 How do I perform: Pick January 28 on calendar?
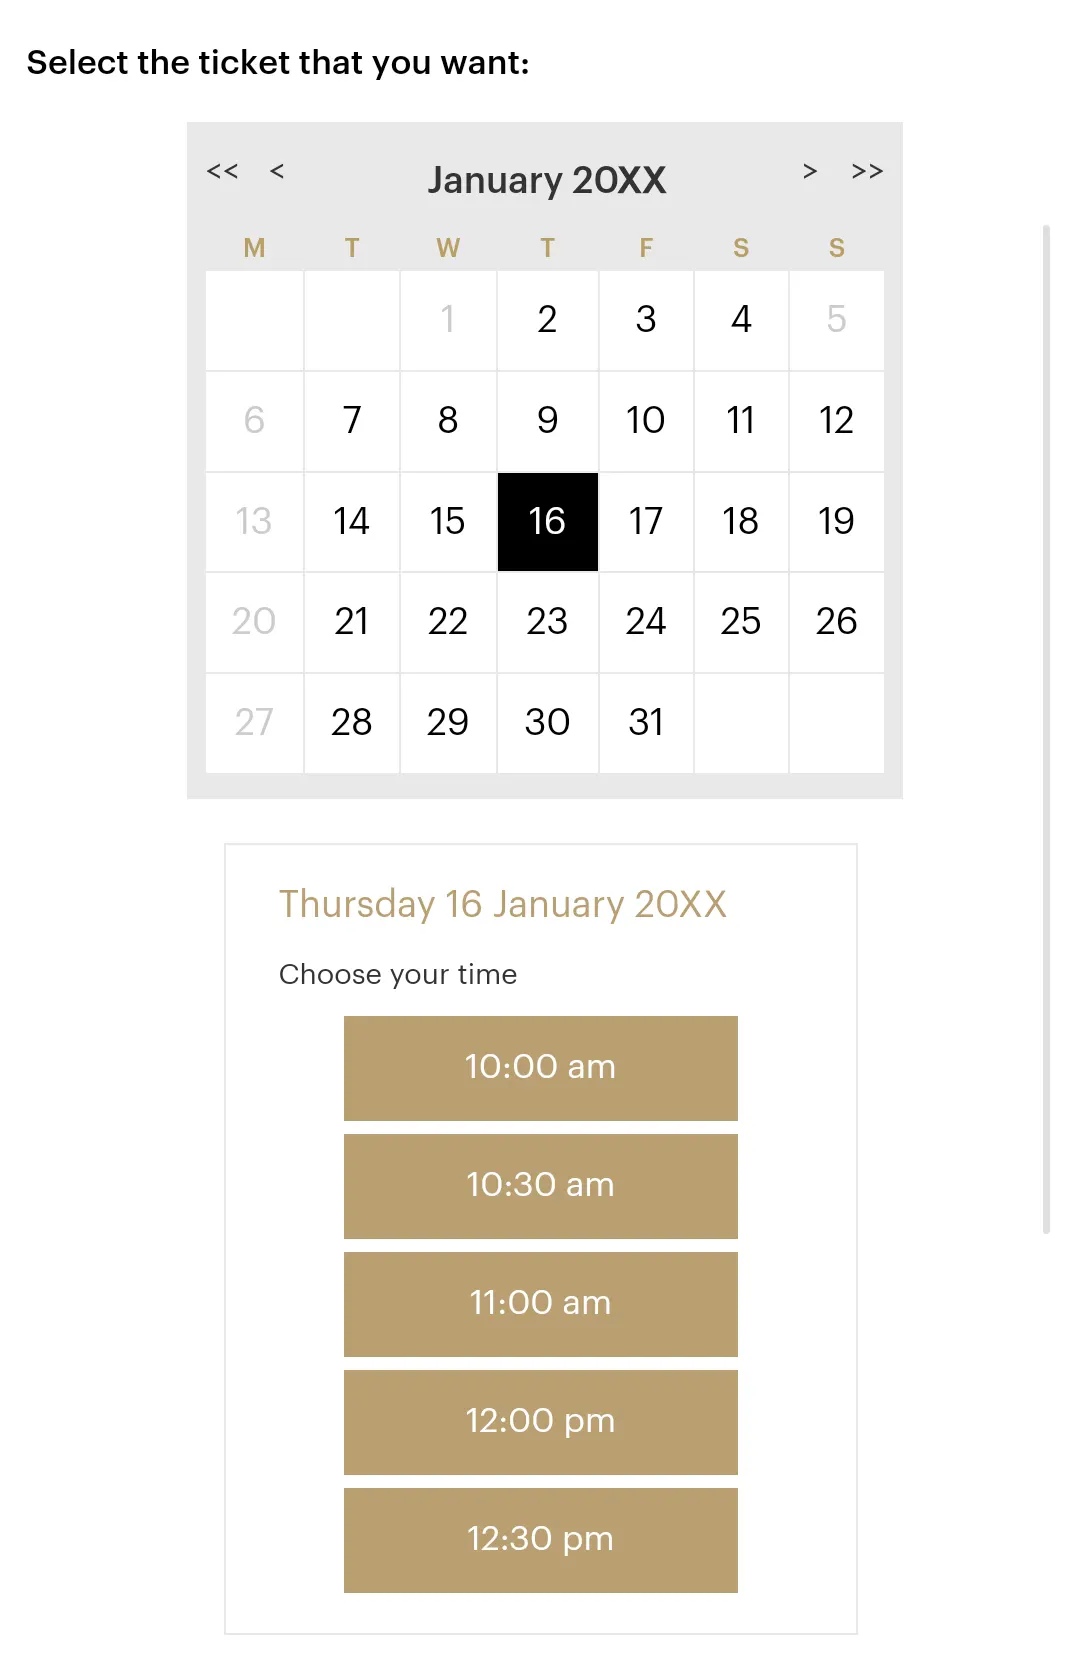[352, 722]
